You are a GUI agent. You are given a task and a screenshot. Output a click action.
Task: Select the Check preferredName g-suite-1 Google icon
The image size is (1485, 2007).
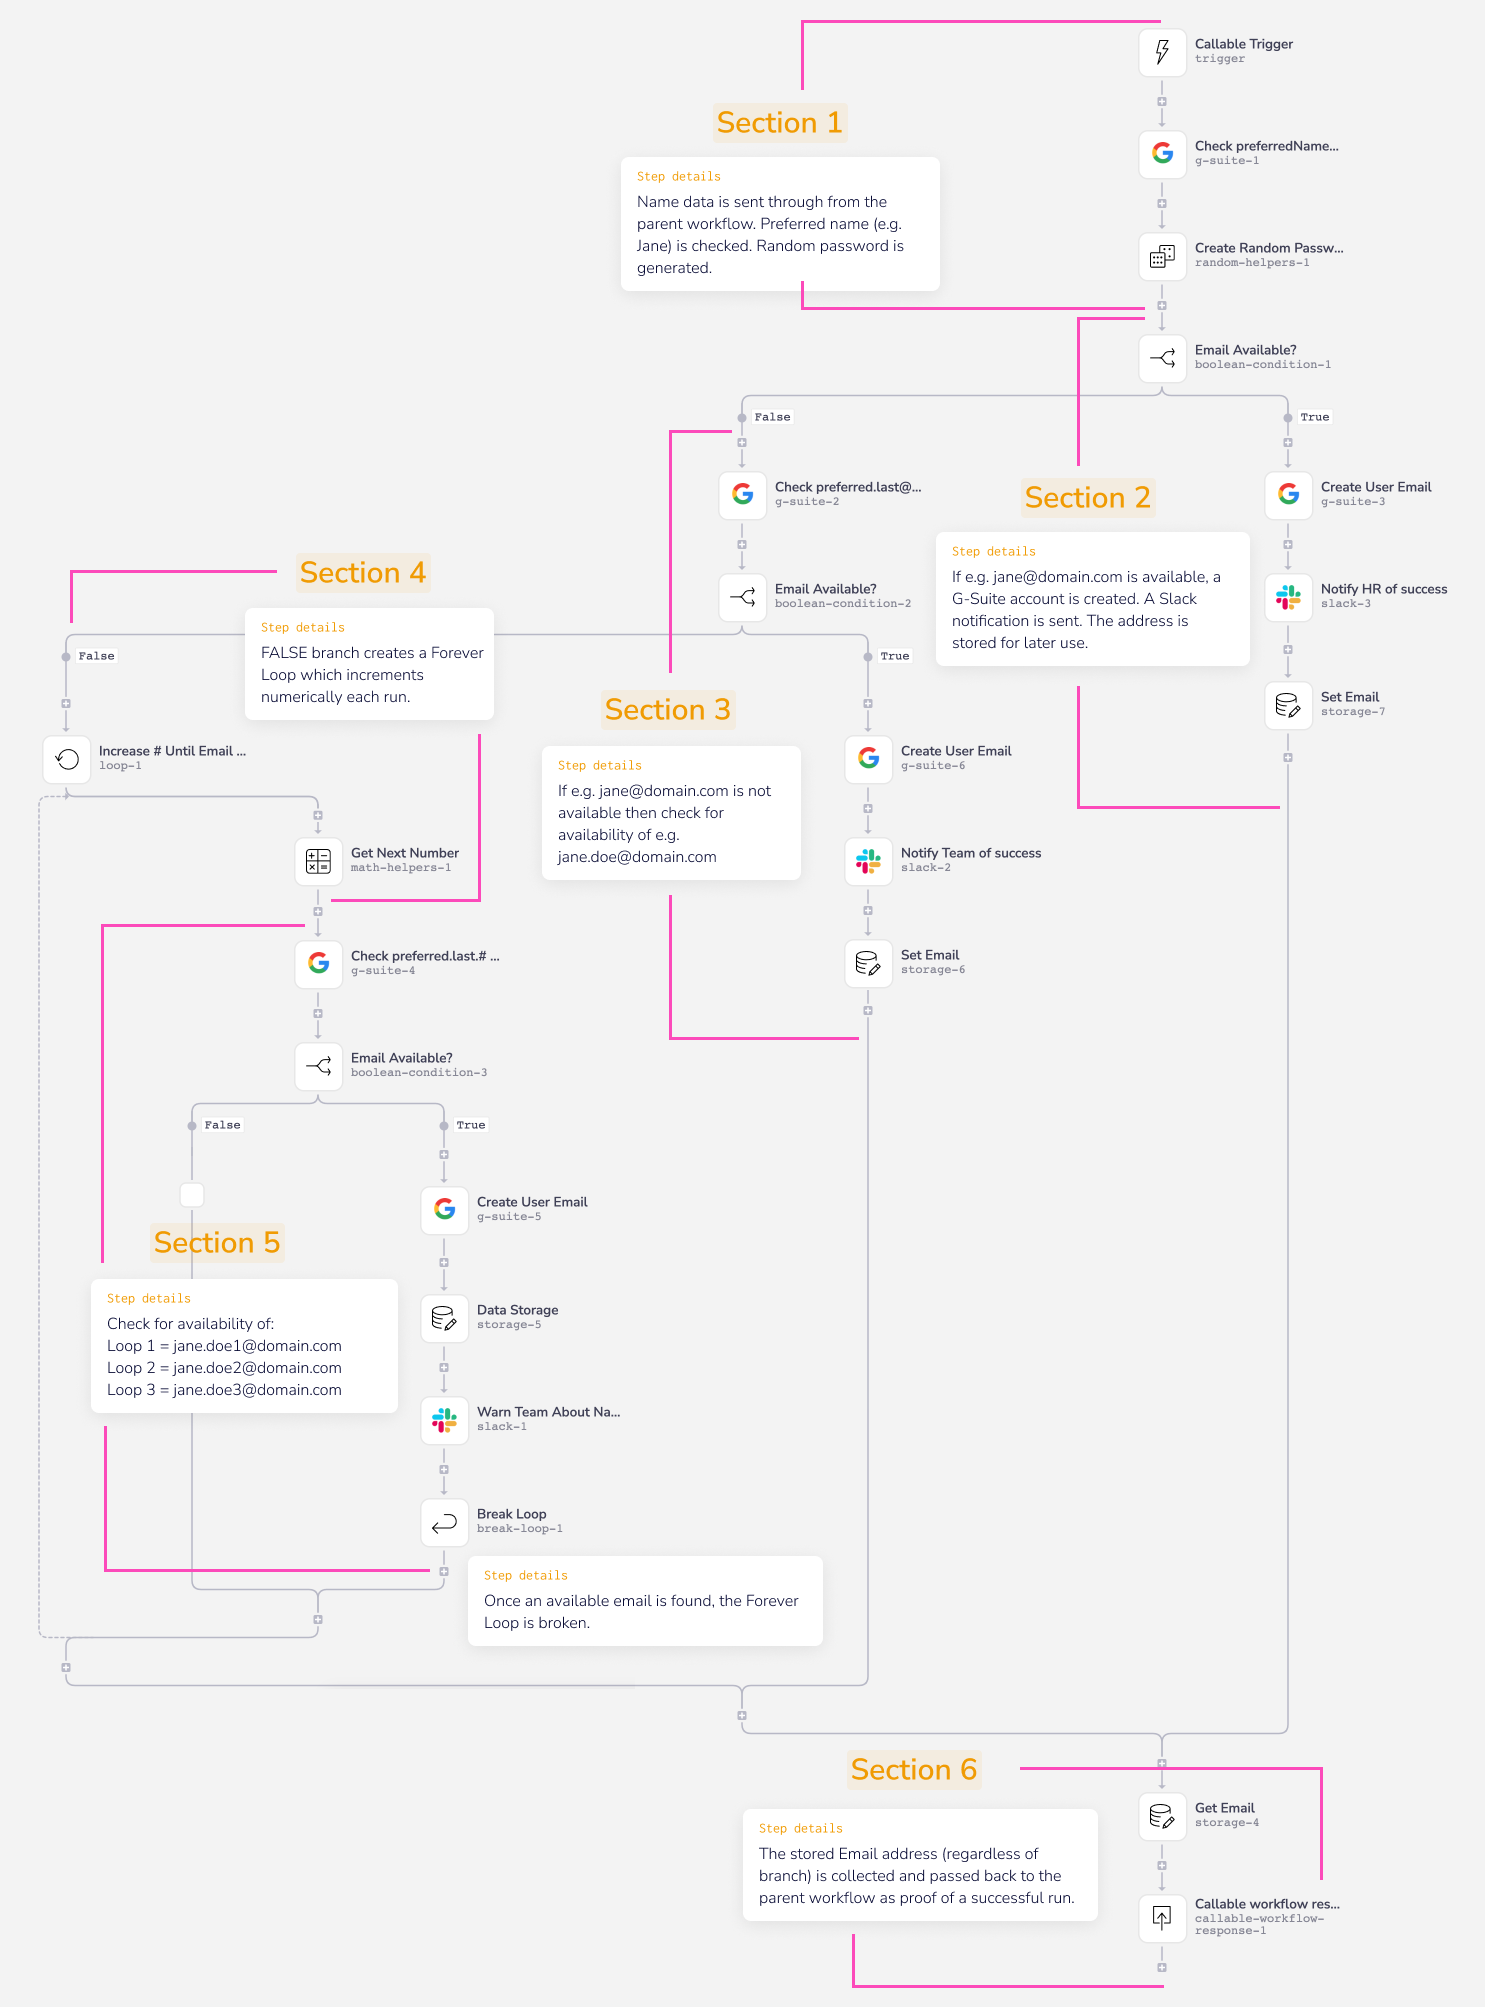(x=1162, y=154)
